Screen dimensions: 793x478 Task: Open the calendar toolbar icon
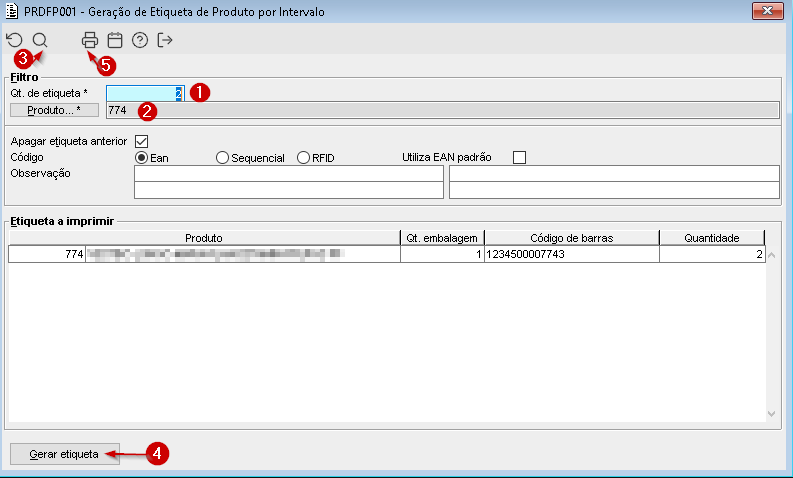point(115,40)
